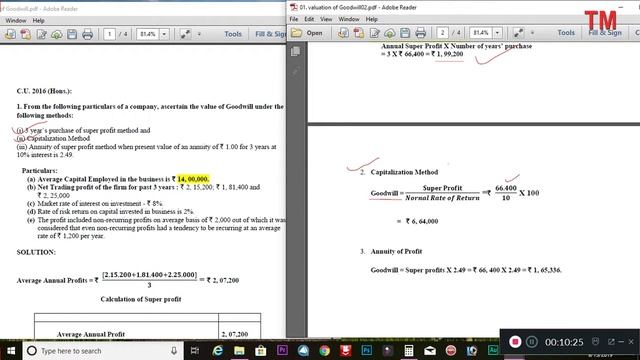Open File Explorer from the taskbar
The width and height of the screenshot is (640, 360).
pos(239,351)
